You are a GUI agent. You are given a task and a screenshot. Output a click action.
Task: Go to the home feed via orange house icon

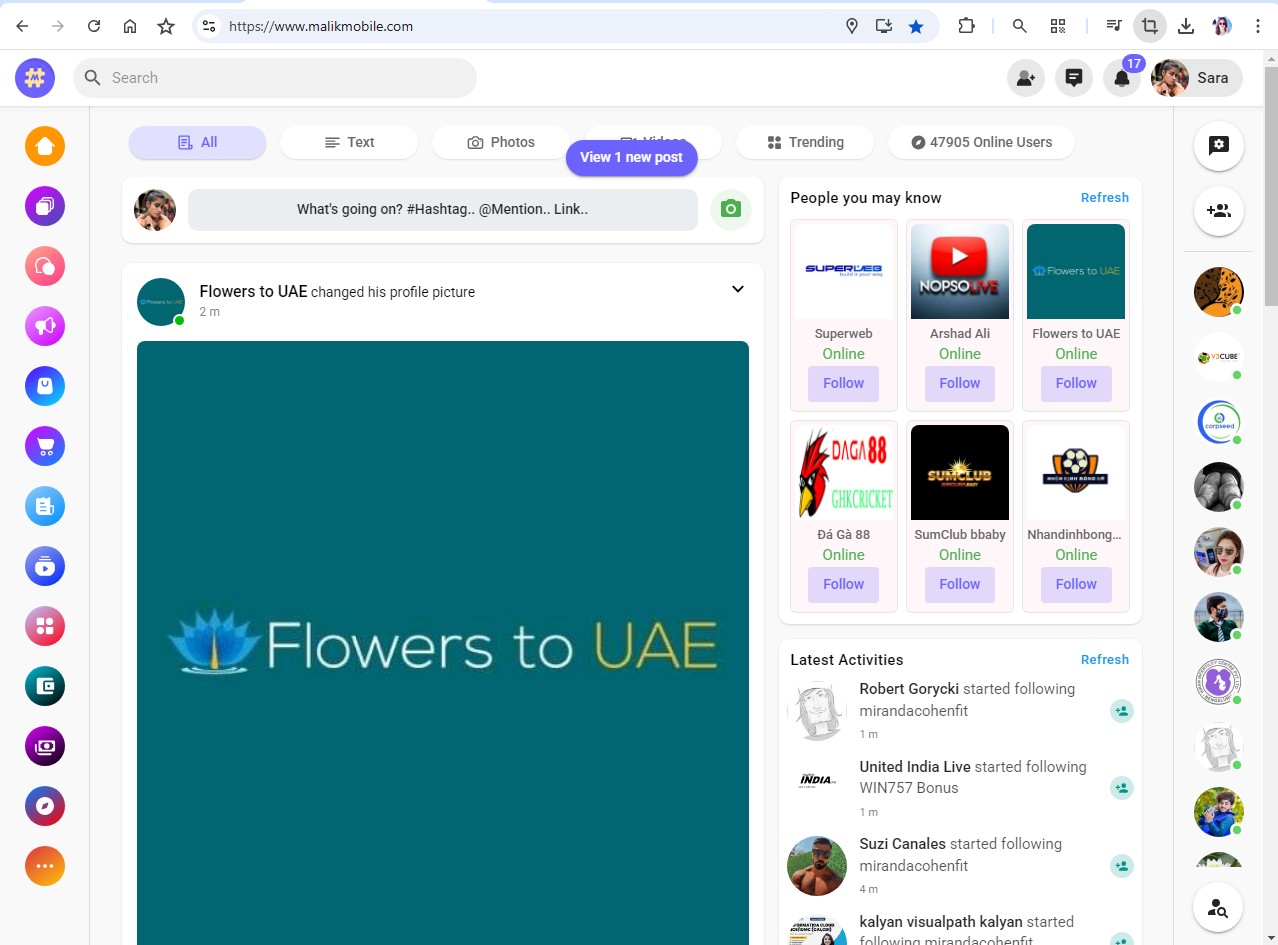[x=45, y=146]
